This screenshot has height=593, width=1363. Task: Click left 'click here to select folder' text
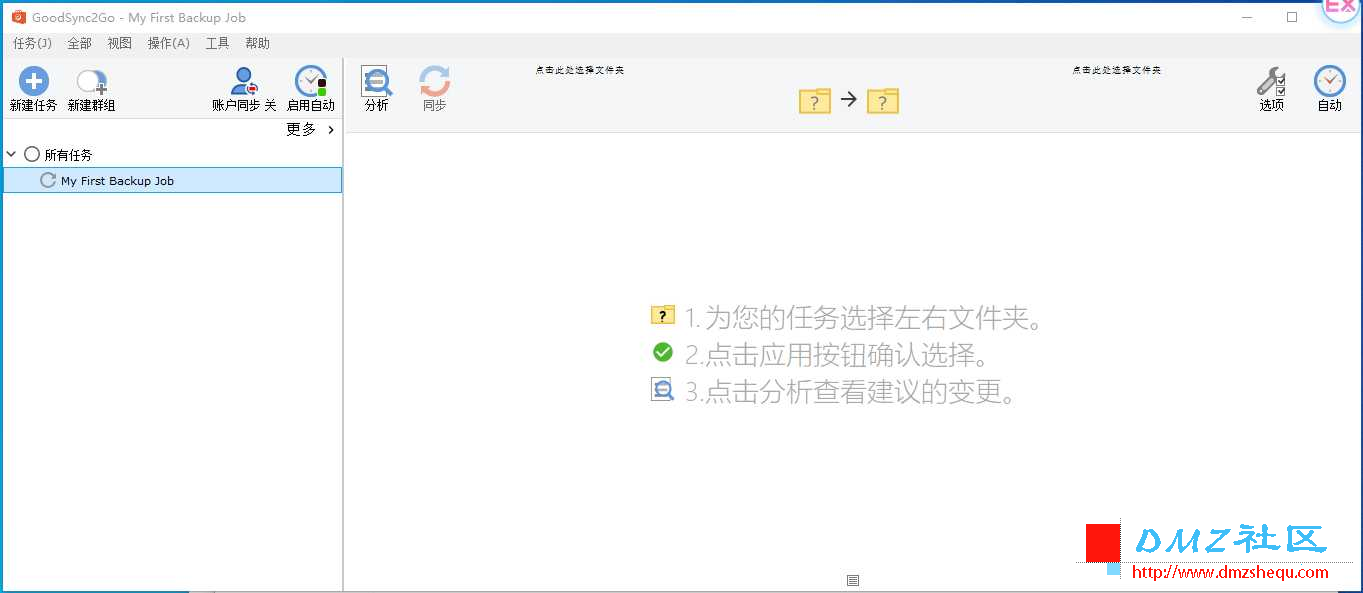[x=580, y=70]
